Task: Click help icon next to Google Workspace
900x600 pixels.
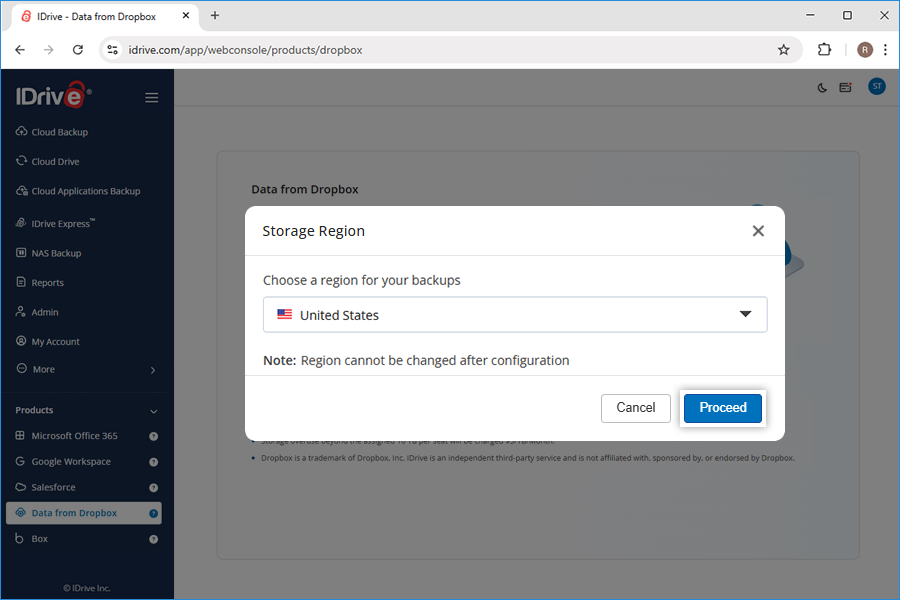Action: (153, 462)
